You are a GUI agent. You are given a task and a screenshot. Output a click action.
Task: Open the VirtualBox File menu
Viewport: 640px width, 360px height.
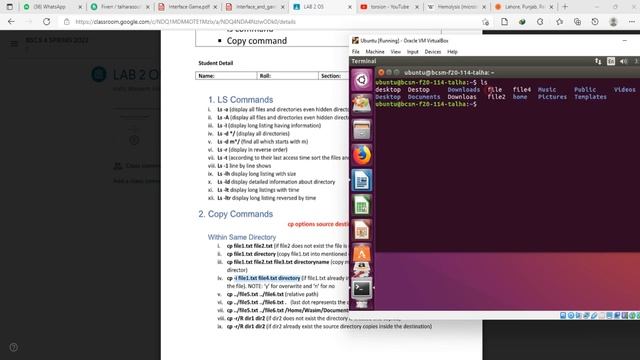(x=356, y=52)
